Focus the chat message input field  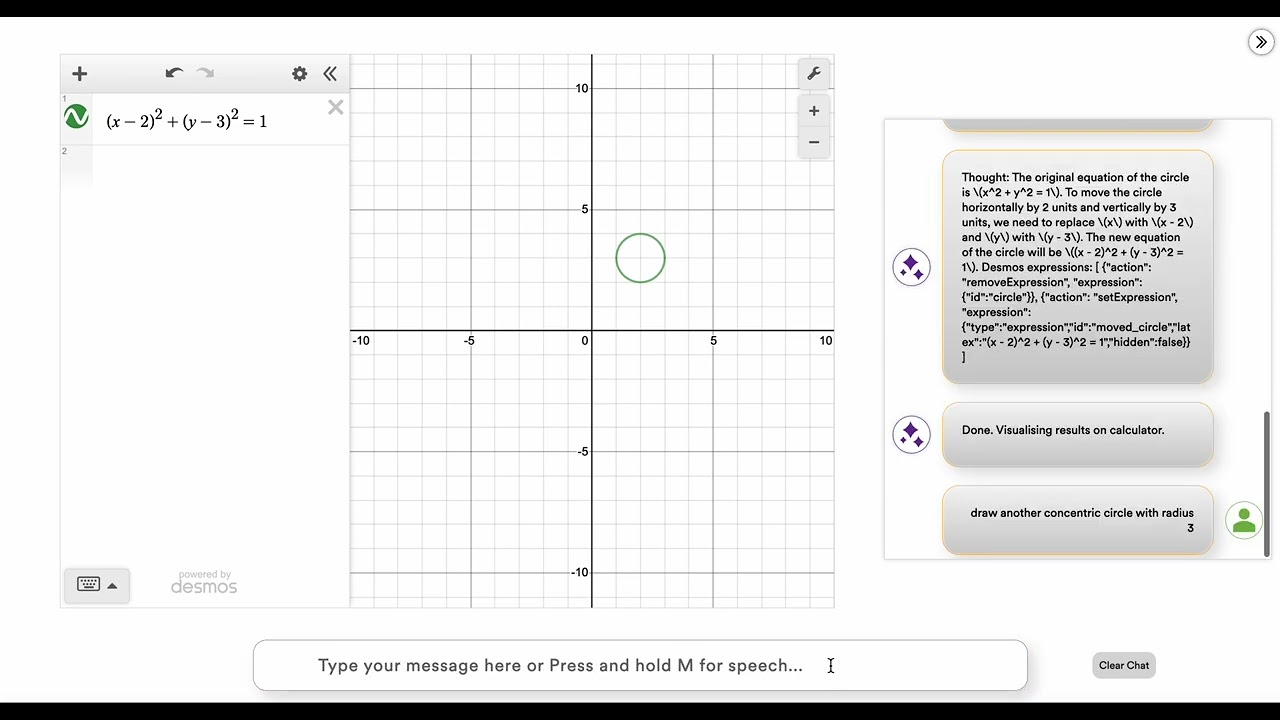[640, 665]
